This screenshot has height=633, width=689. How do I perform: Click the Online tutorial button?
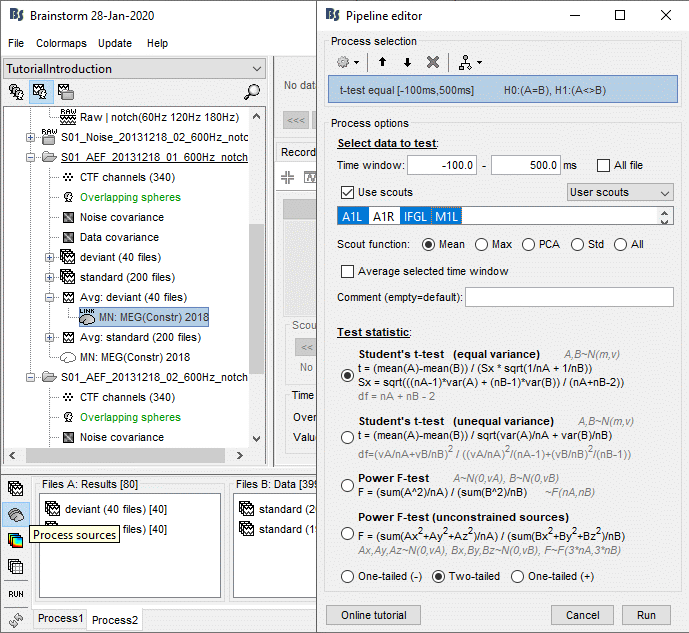373,614
